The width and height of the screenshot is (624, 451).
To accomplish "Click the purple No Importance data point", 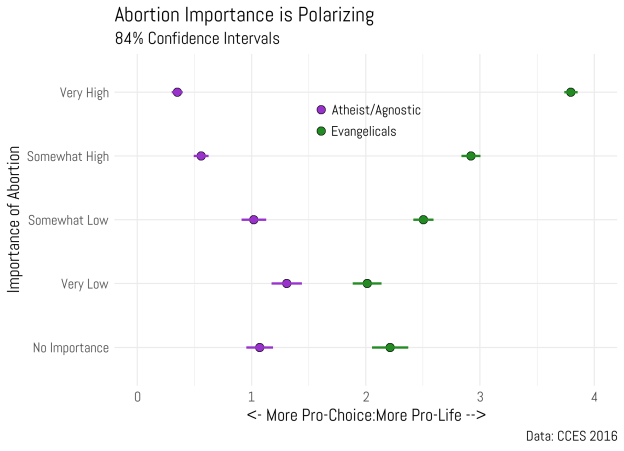I will point(260,348).
